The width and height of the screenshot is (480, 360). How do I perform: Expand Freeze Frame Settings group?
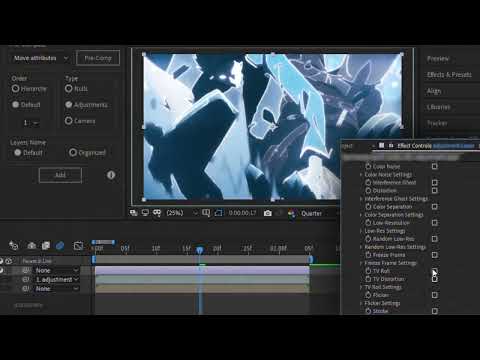(x=361, y=263)
